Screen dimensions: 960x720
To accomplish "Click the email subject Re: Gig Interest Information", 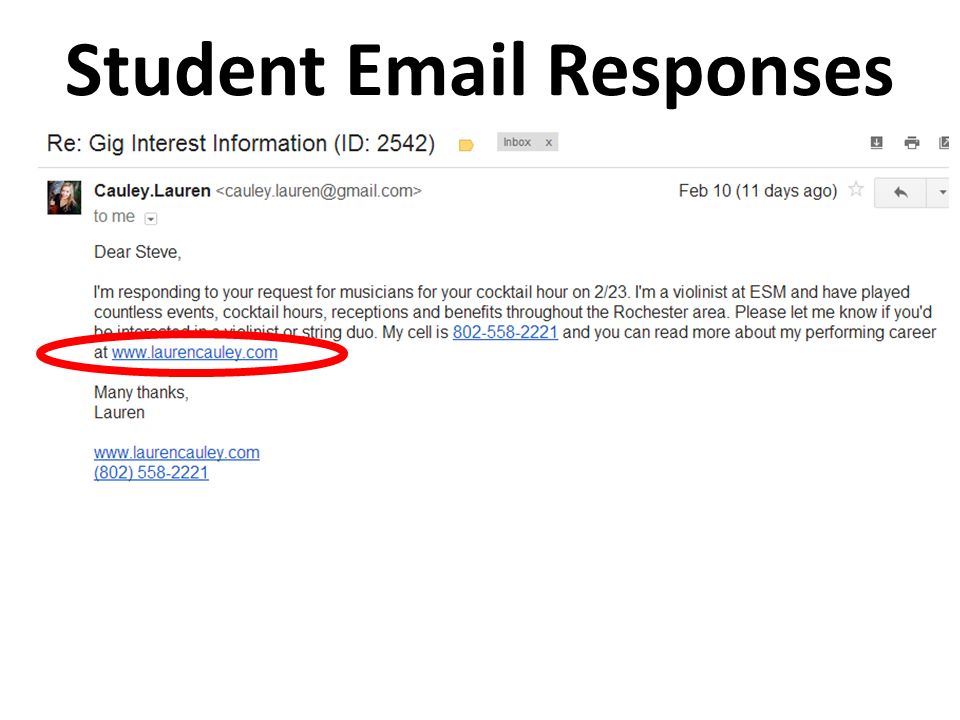I will (241, 143).
